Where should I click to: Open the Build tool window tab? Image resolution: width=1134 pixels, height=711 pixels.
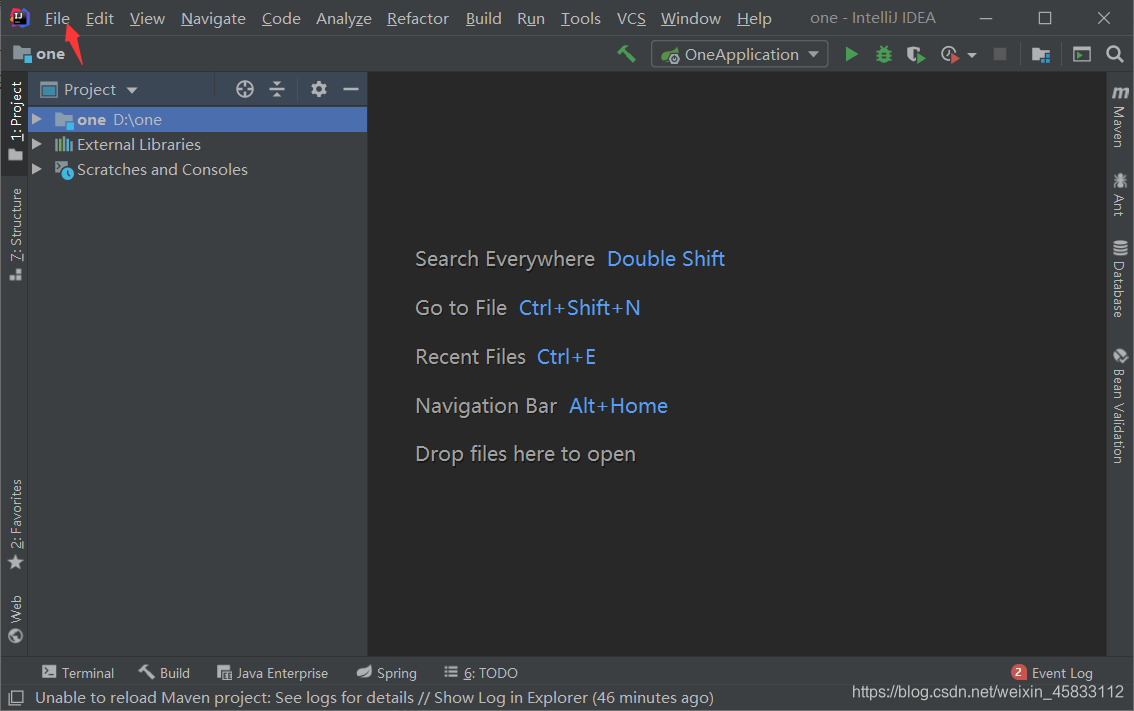click(164, 673)
